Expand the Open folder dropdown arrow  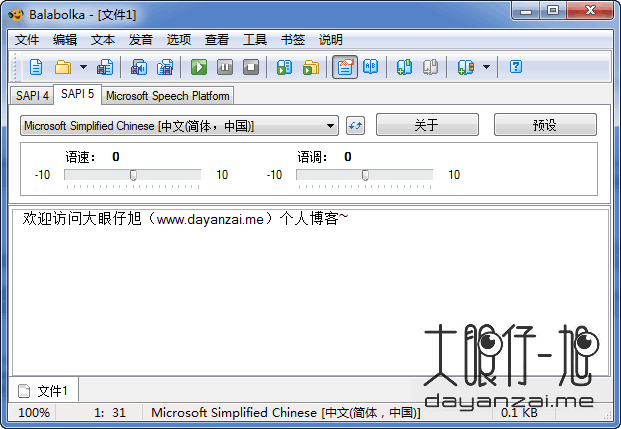[x=83, y=67]
